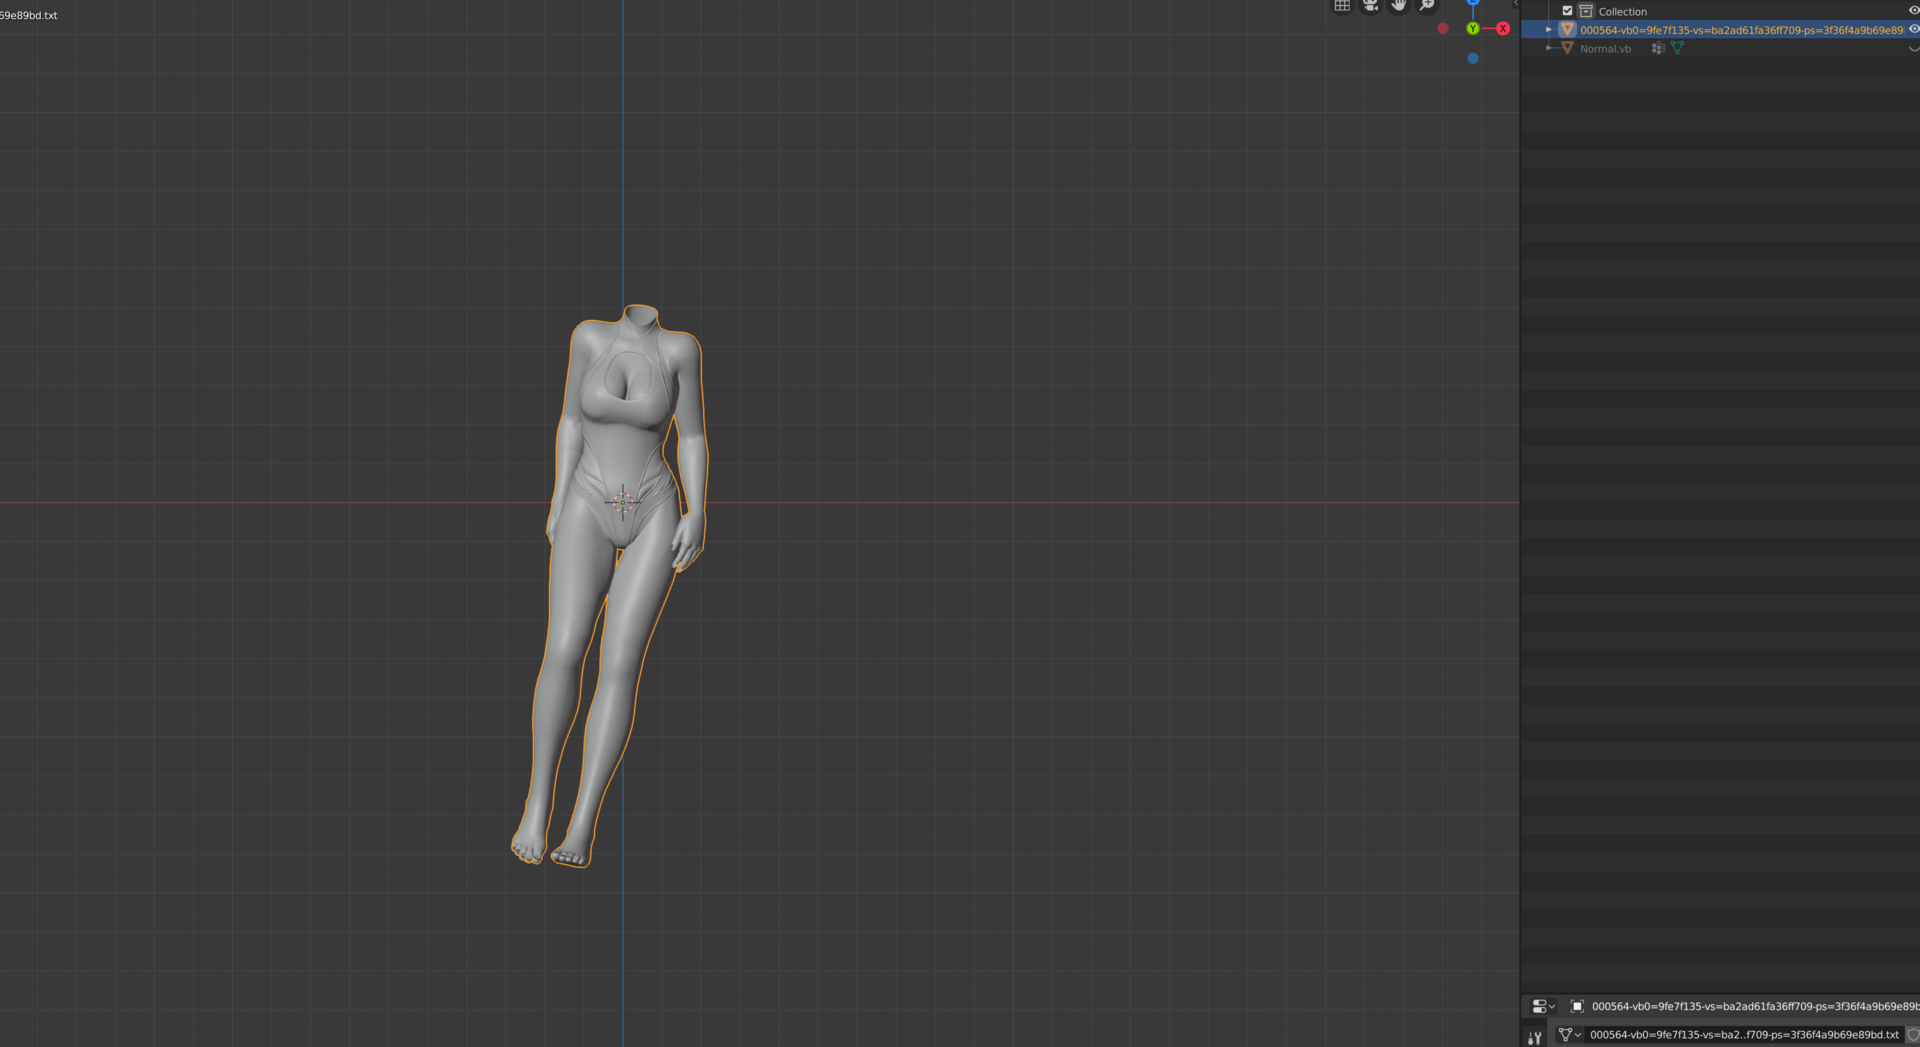Toggle the Collection exclude checkbox
Viewport: 1920px width, 1047px height.
tap(1567, 11)
